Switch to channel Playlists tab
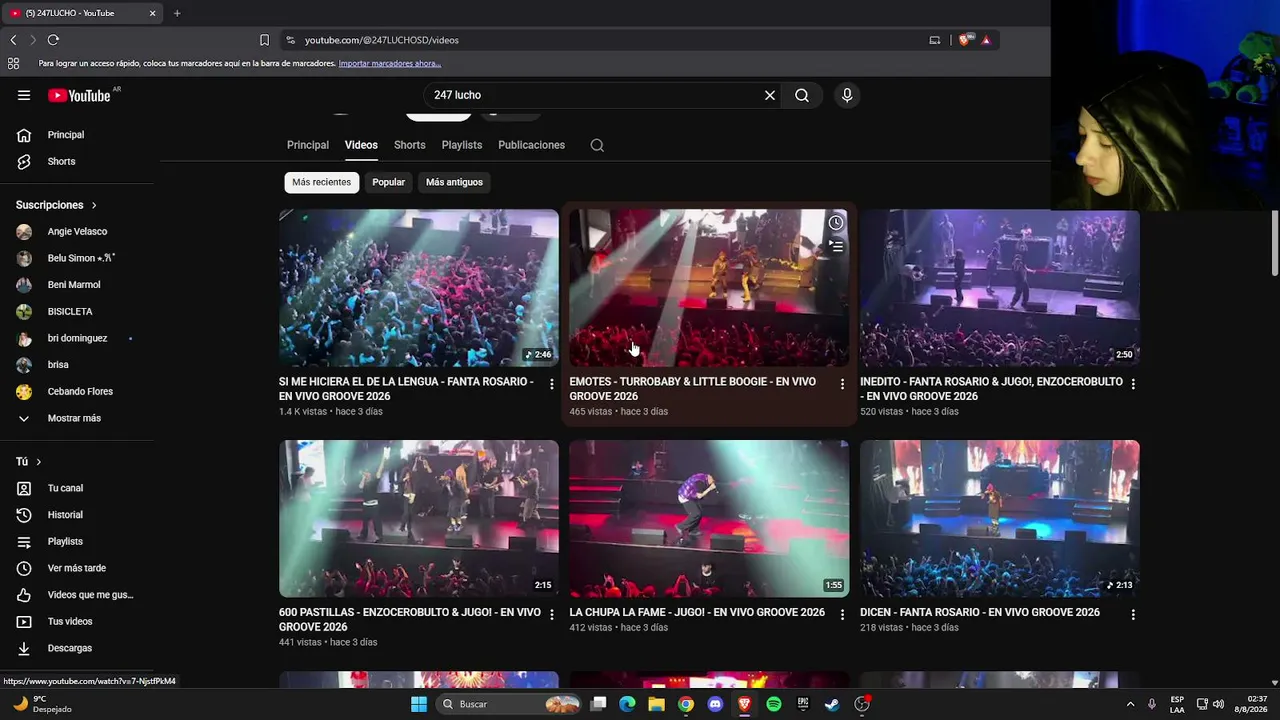1280x720 pixels. point(462,145)
